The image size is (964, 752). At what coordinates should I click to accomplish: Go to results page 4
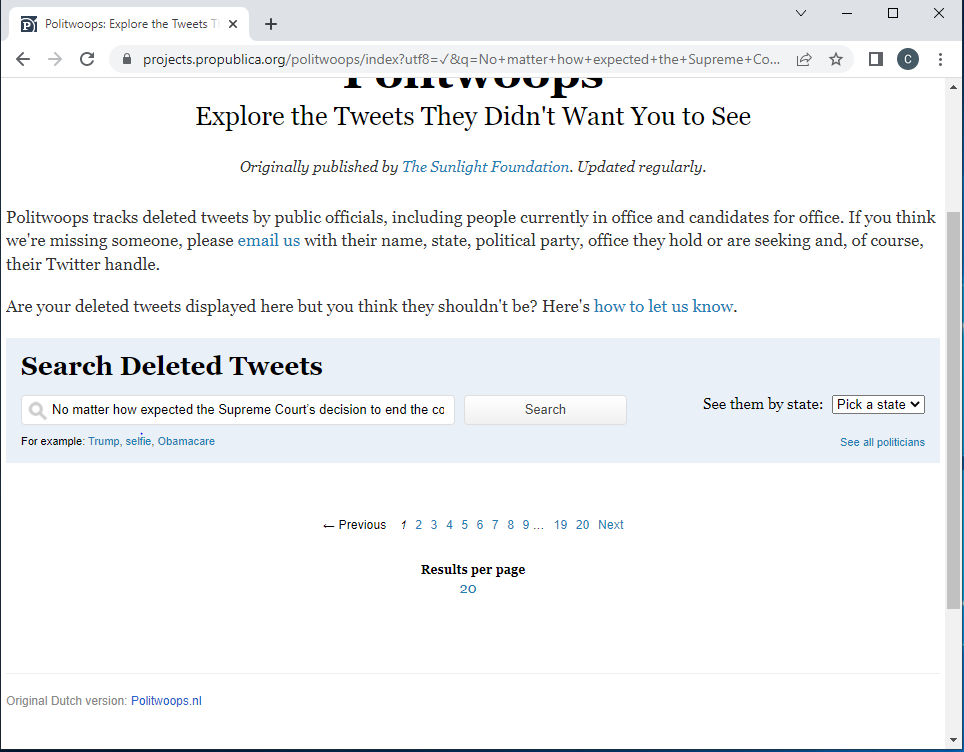(x=449, y=524)
